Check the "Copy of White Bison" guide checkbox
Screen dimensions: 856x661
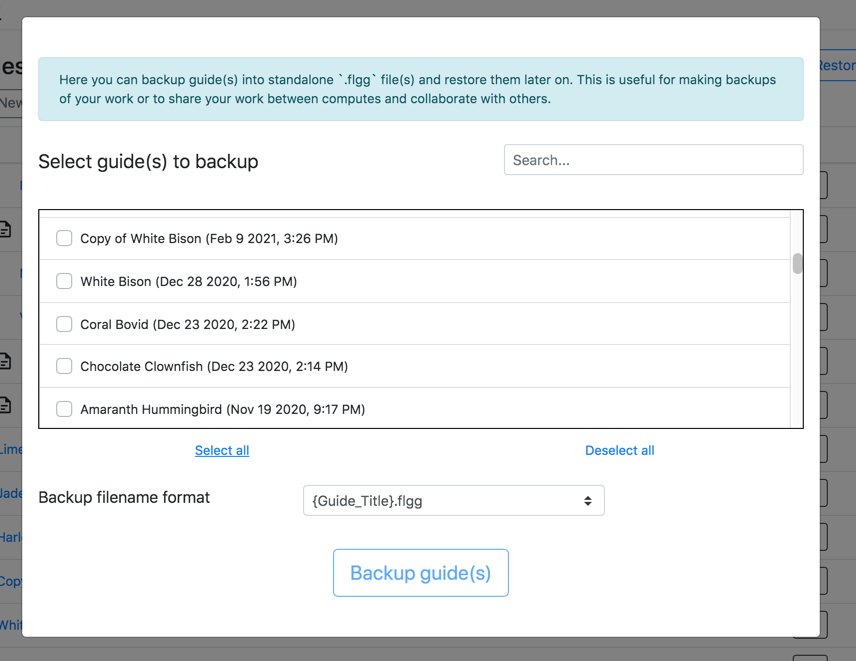(64, 238)
